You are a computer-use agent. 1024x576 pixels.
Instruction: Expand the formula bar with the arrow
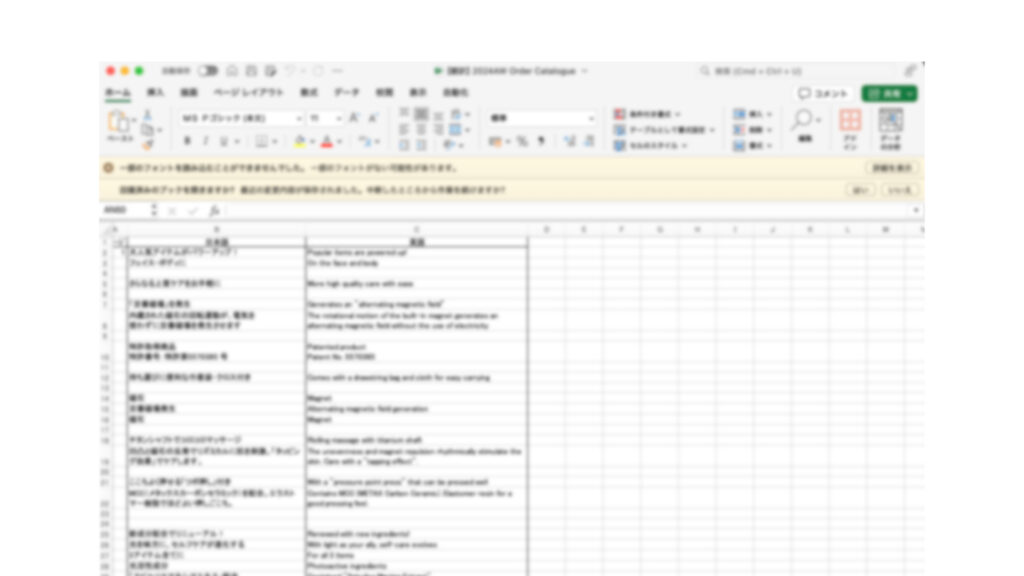[916, 210]
